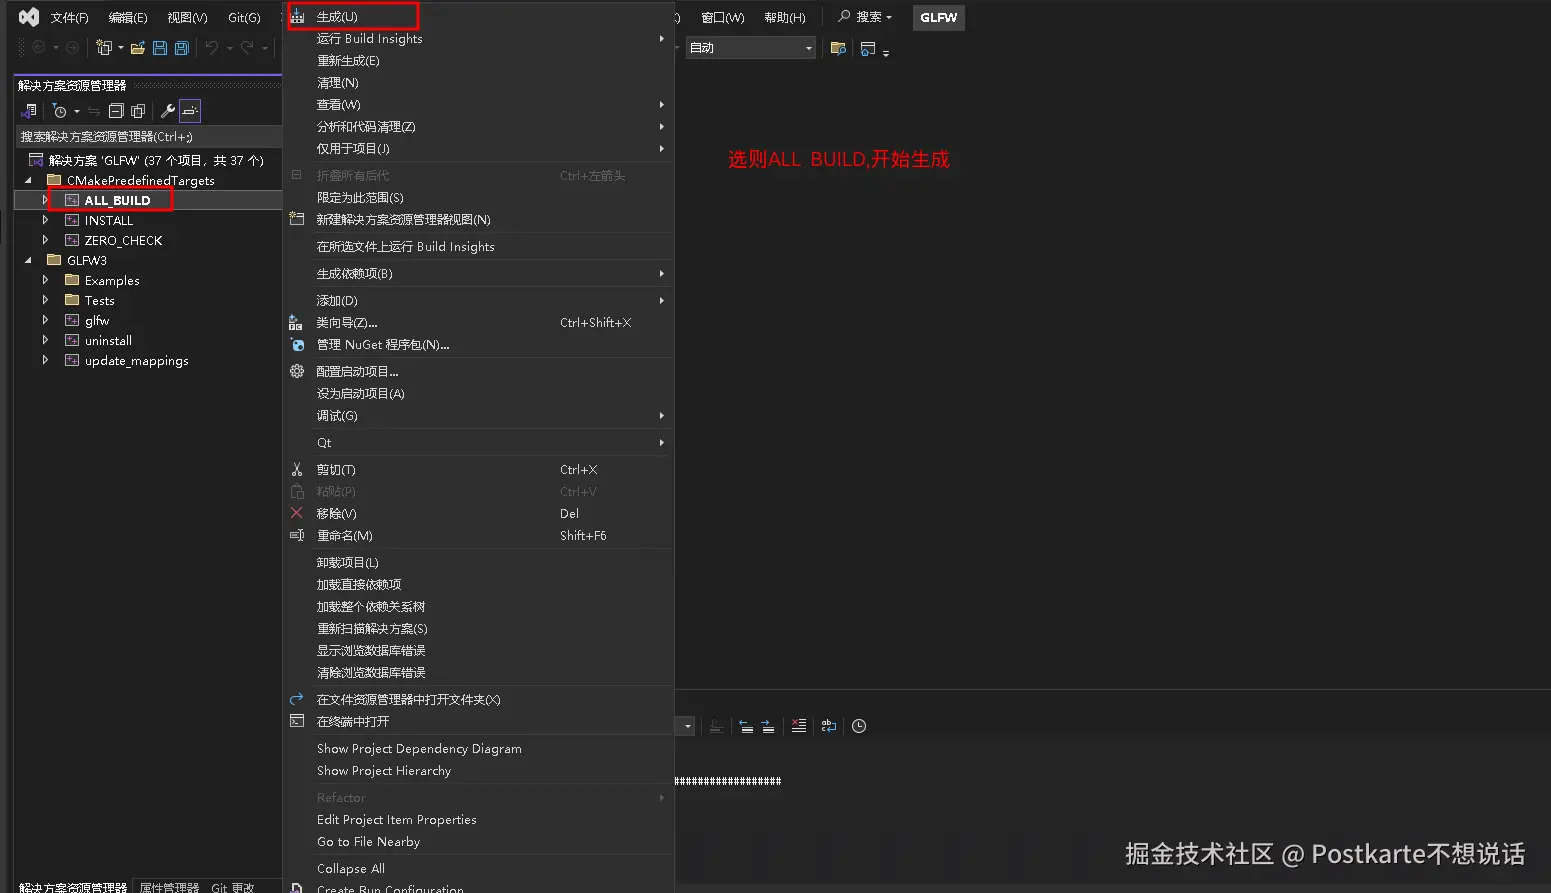Open Properties via the wrench icon
Viewport: 1551px width, 893px height.
pos(168,111)
